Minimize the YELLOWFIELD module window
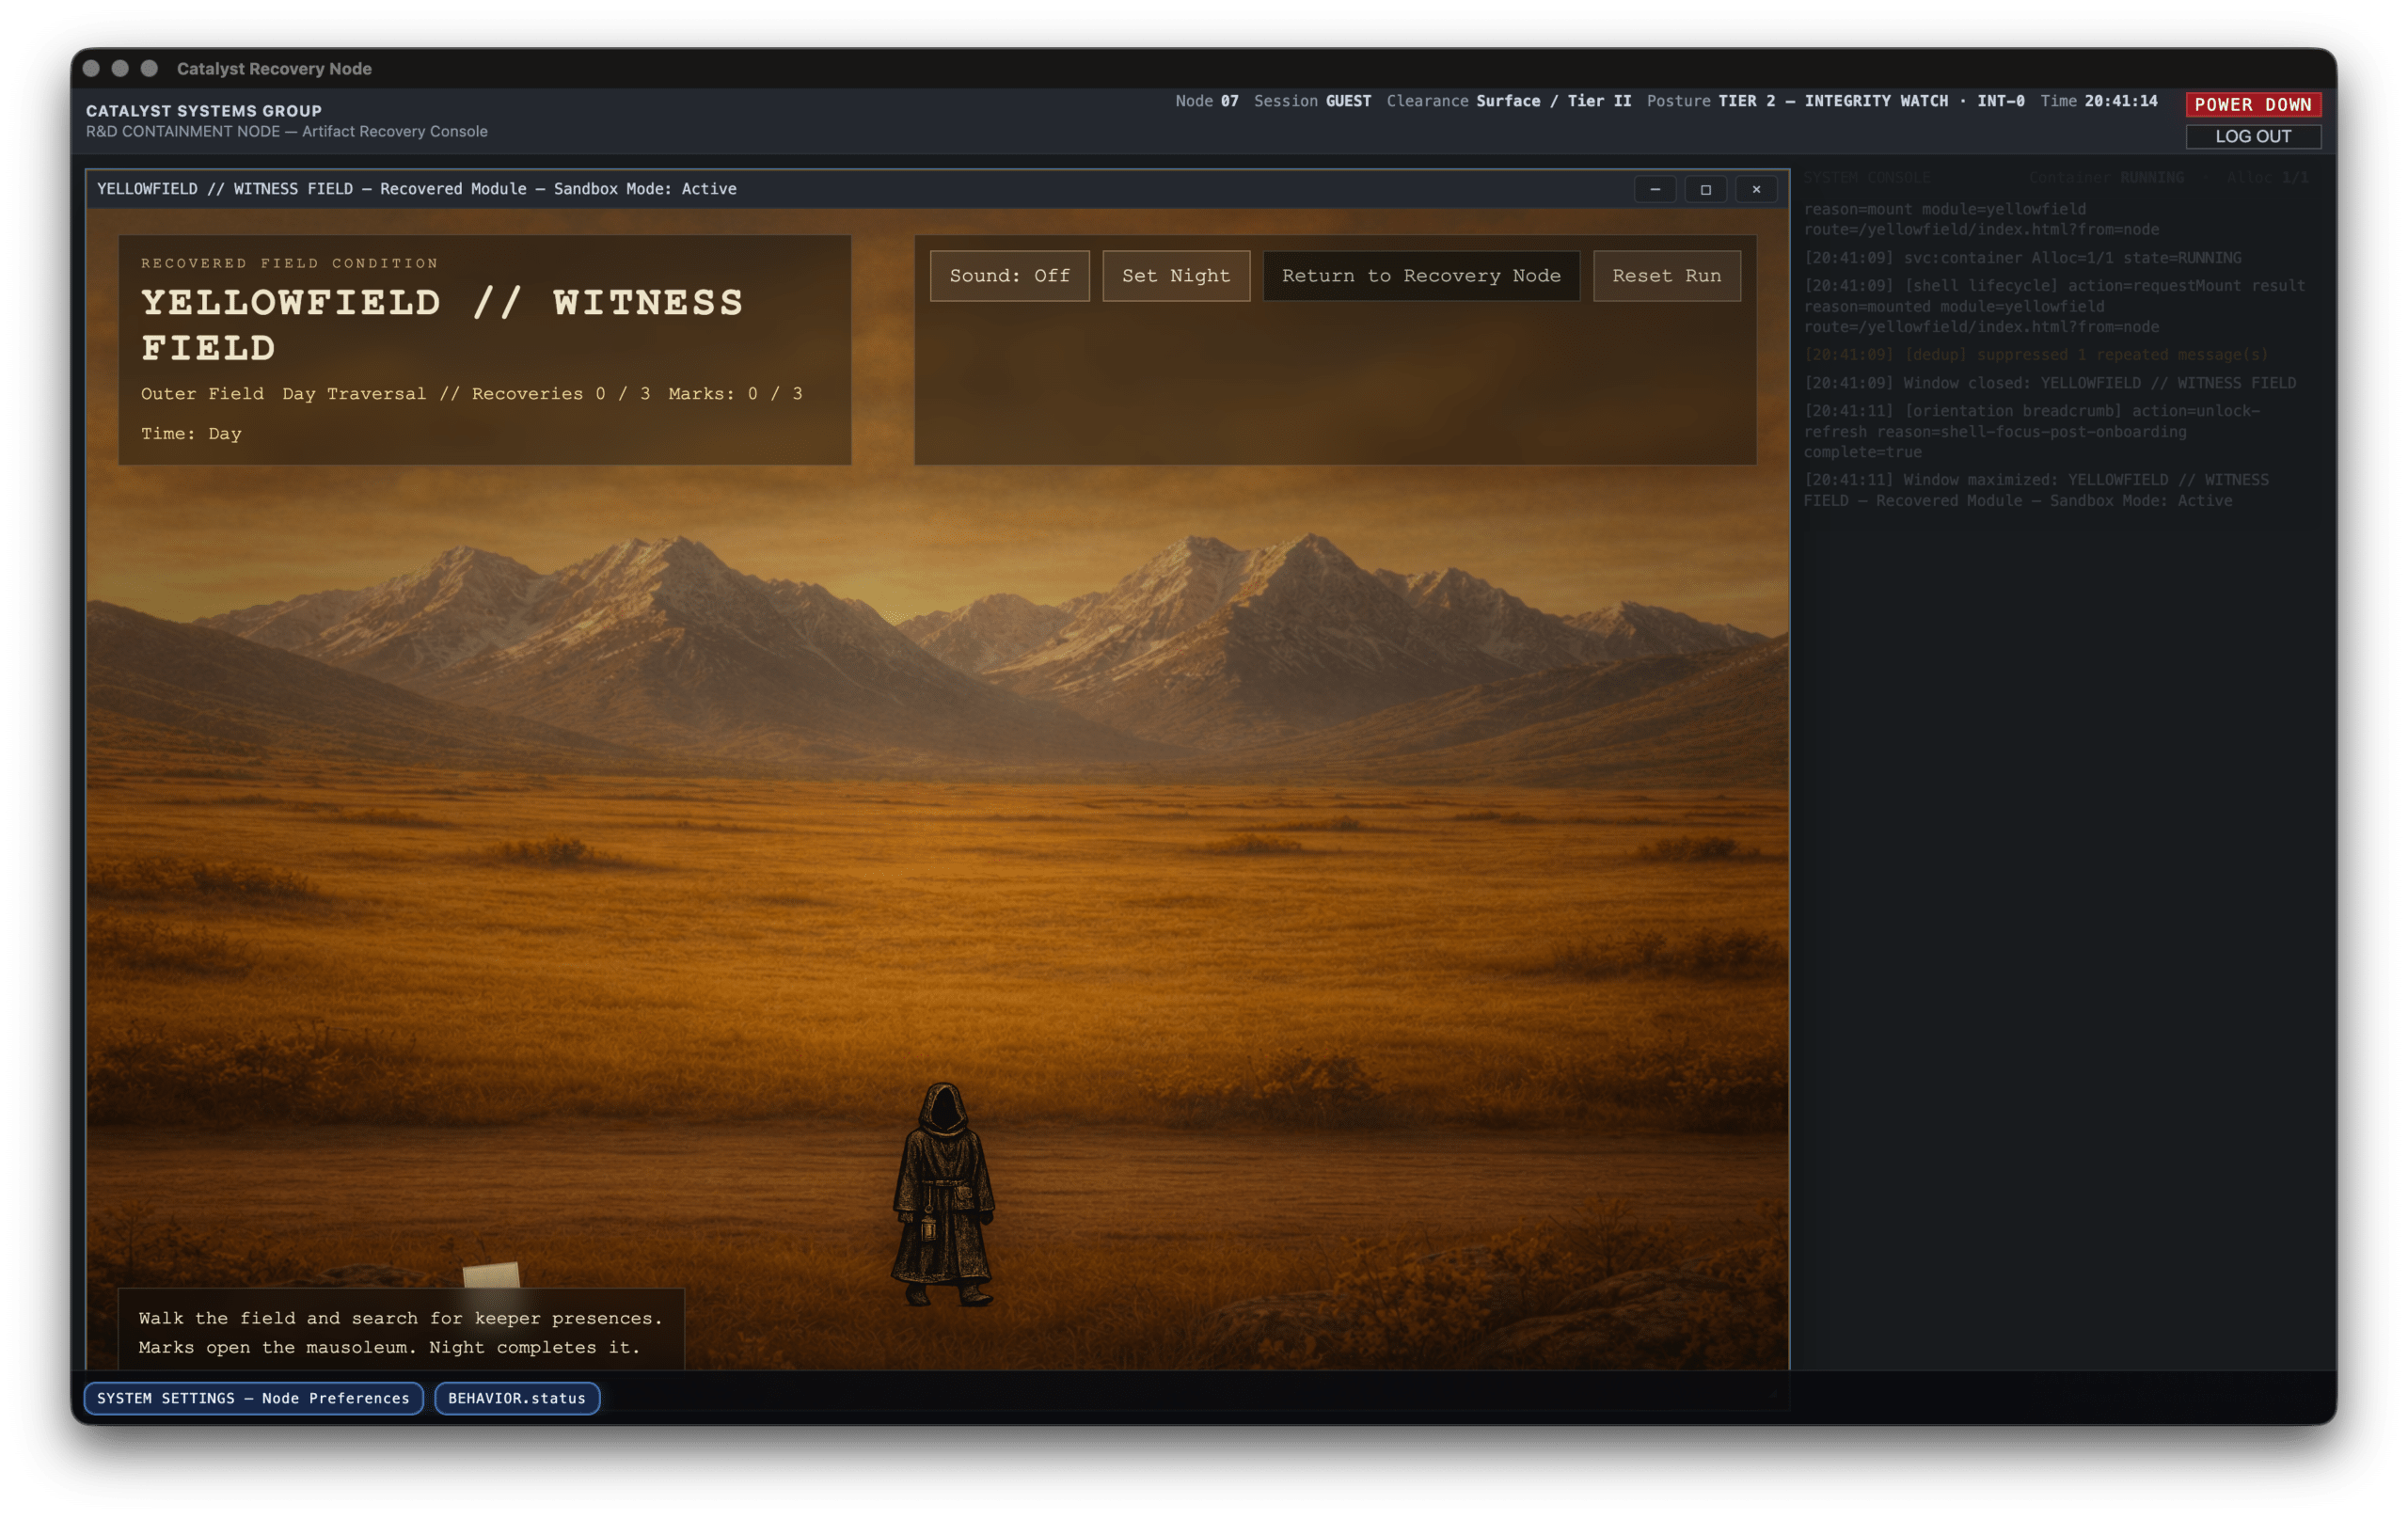 pyautogui.click(x=1655, y=189)
